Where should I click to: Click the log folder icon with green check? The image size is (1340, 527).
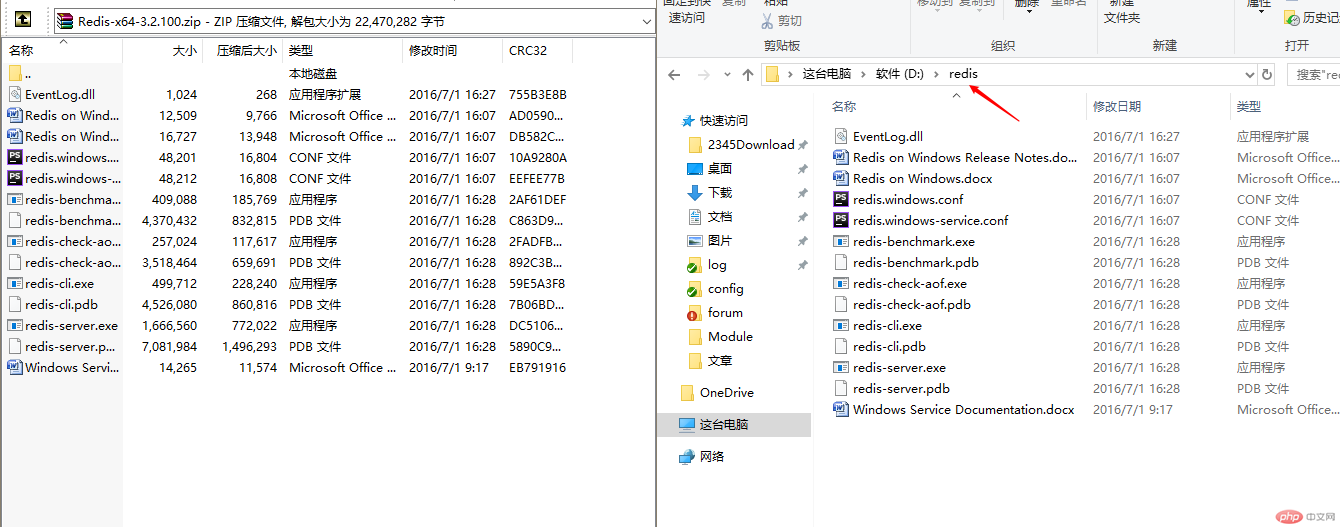pyautogui.click(x=695, y=265)
